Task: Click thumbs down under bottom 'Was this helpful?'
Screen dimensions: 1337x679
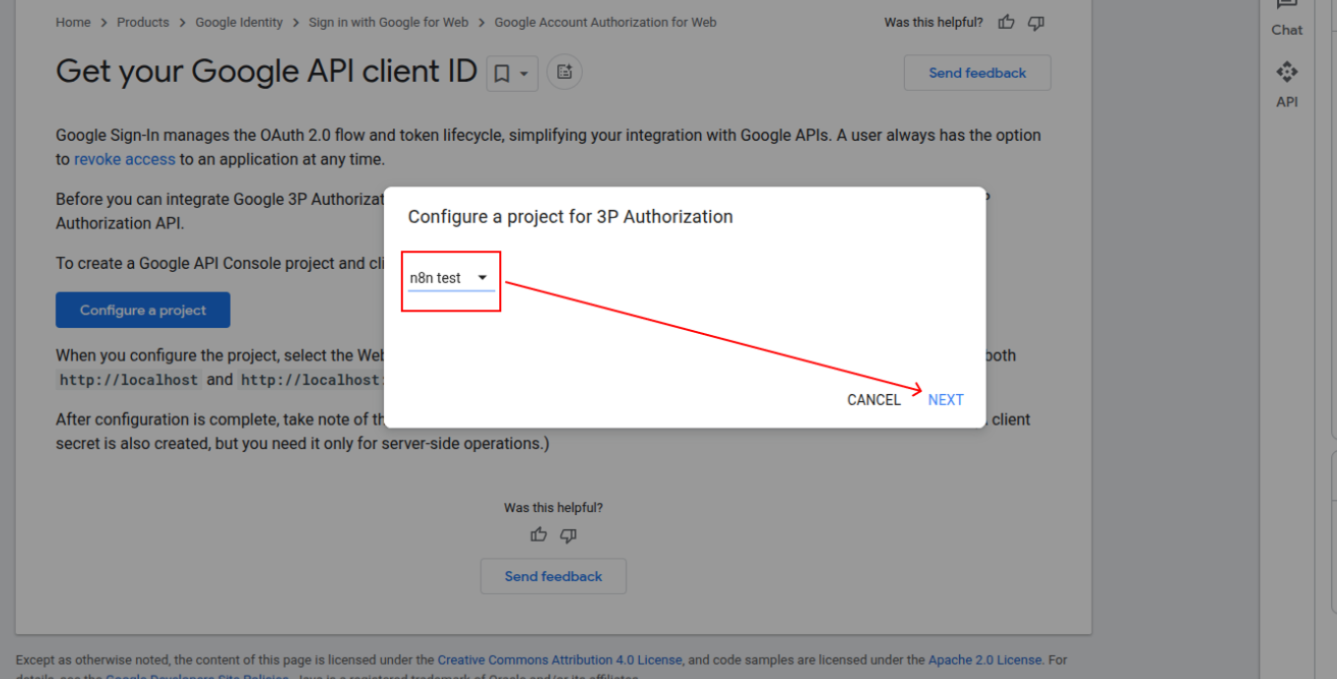Action: [x=568, y=535]
